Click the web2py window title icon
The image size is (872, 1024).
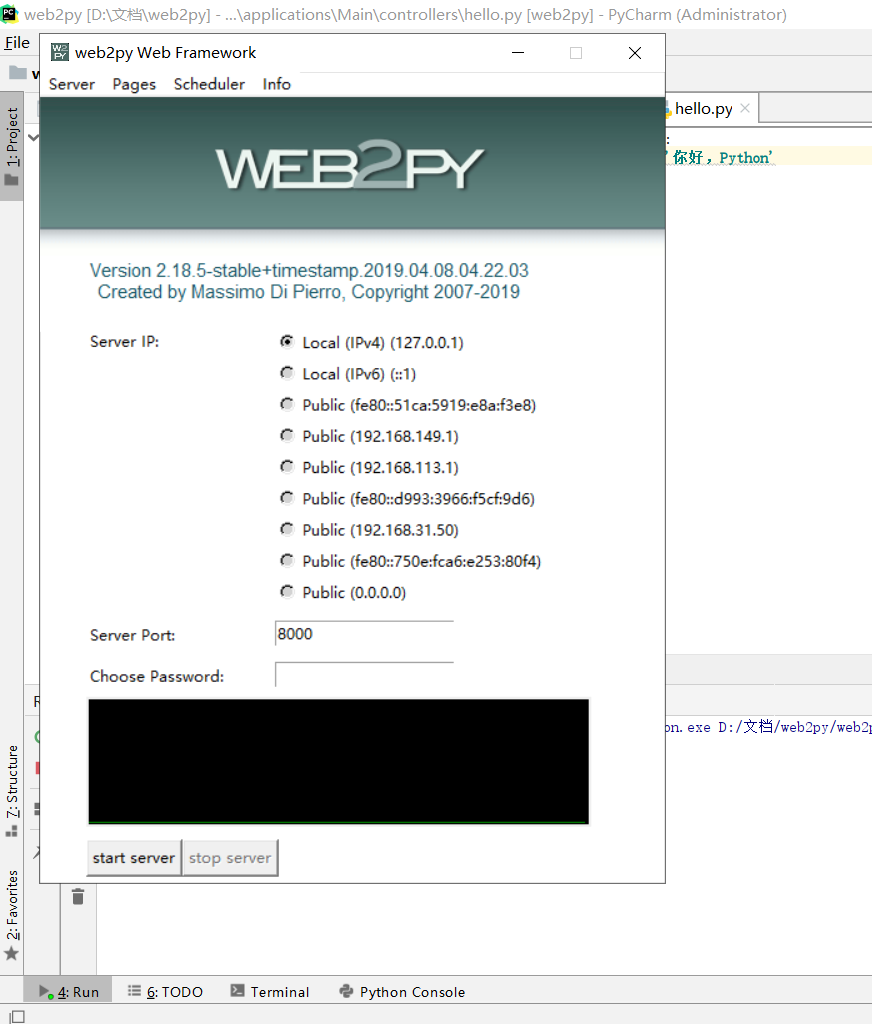point(60,53)
